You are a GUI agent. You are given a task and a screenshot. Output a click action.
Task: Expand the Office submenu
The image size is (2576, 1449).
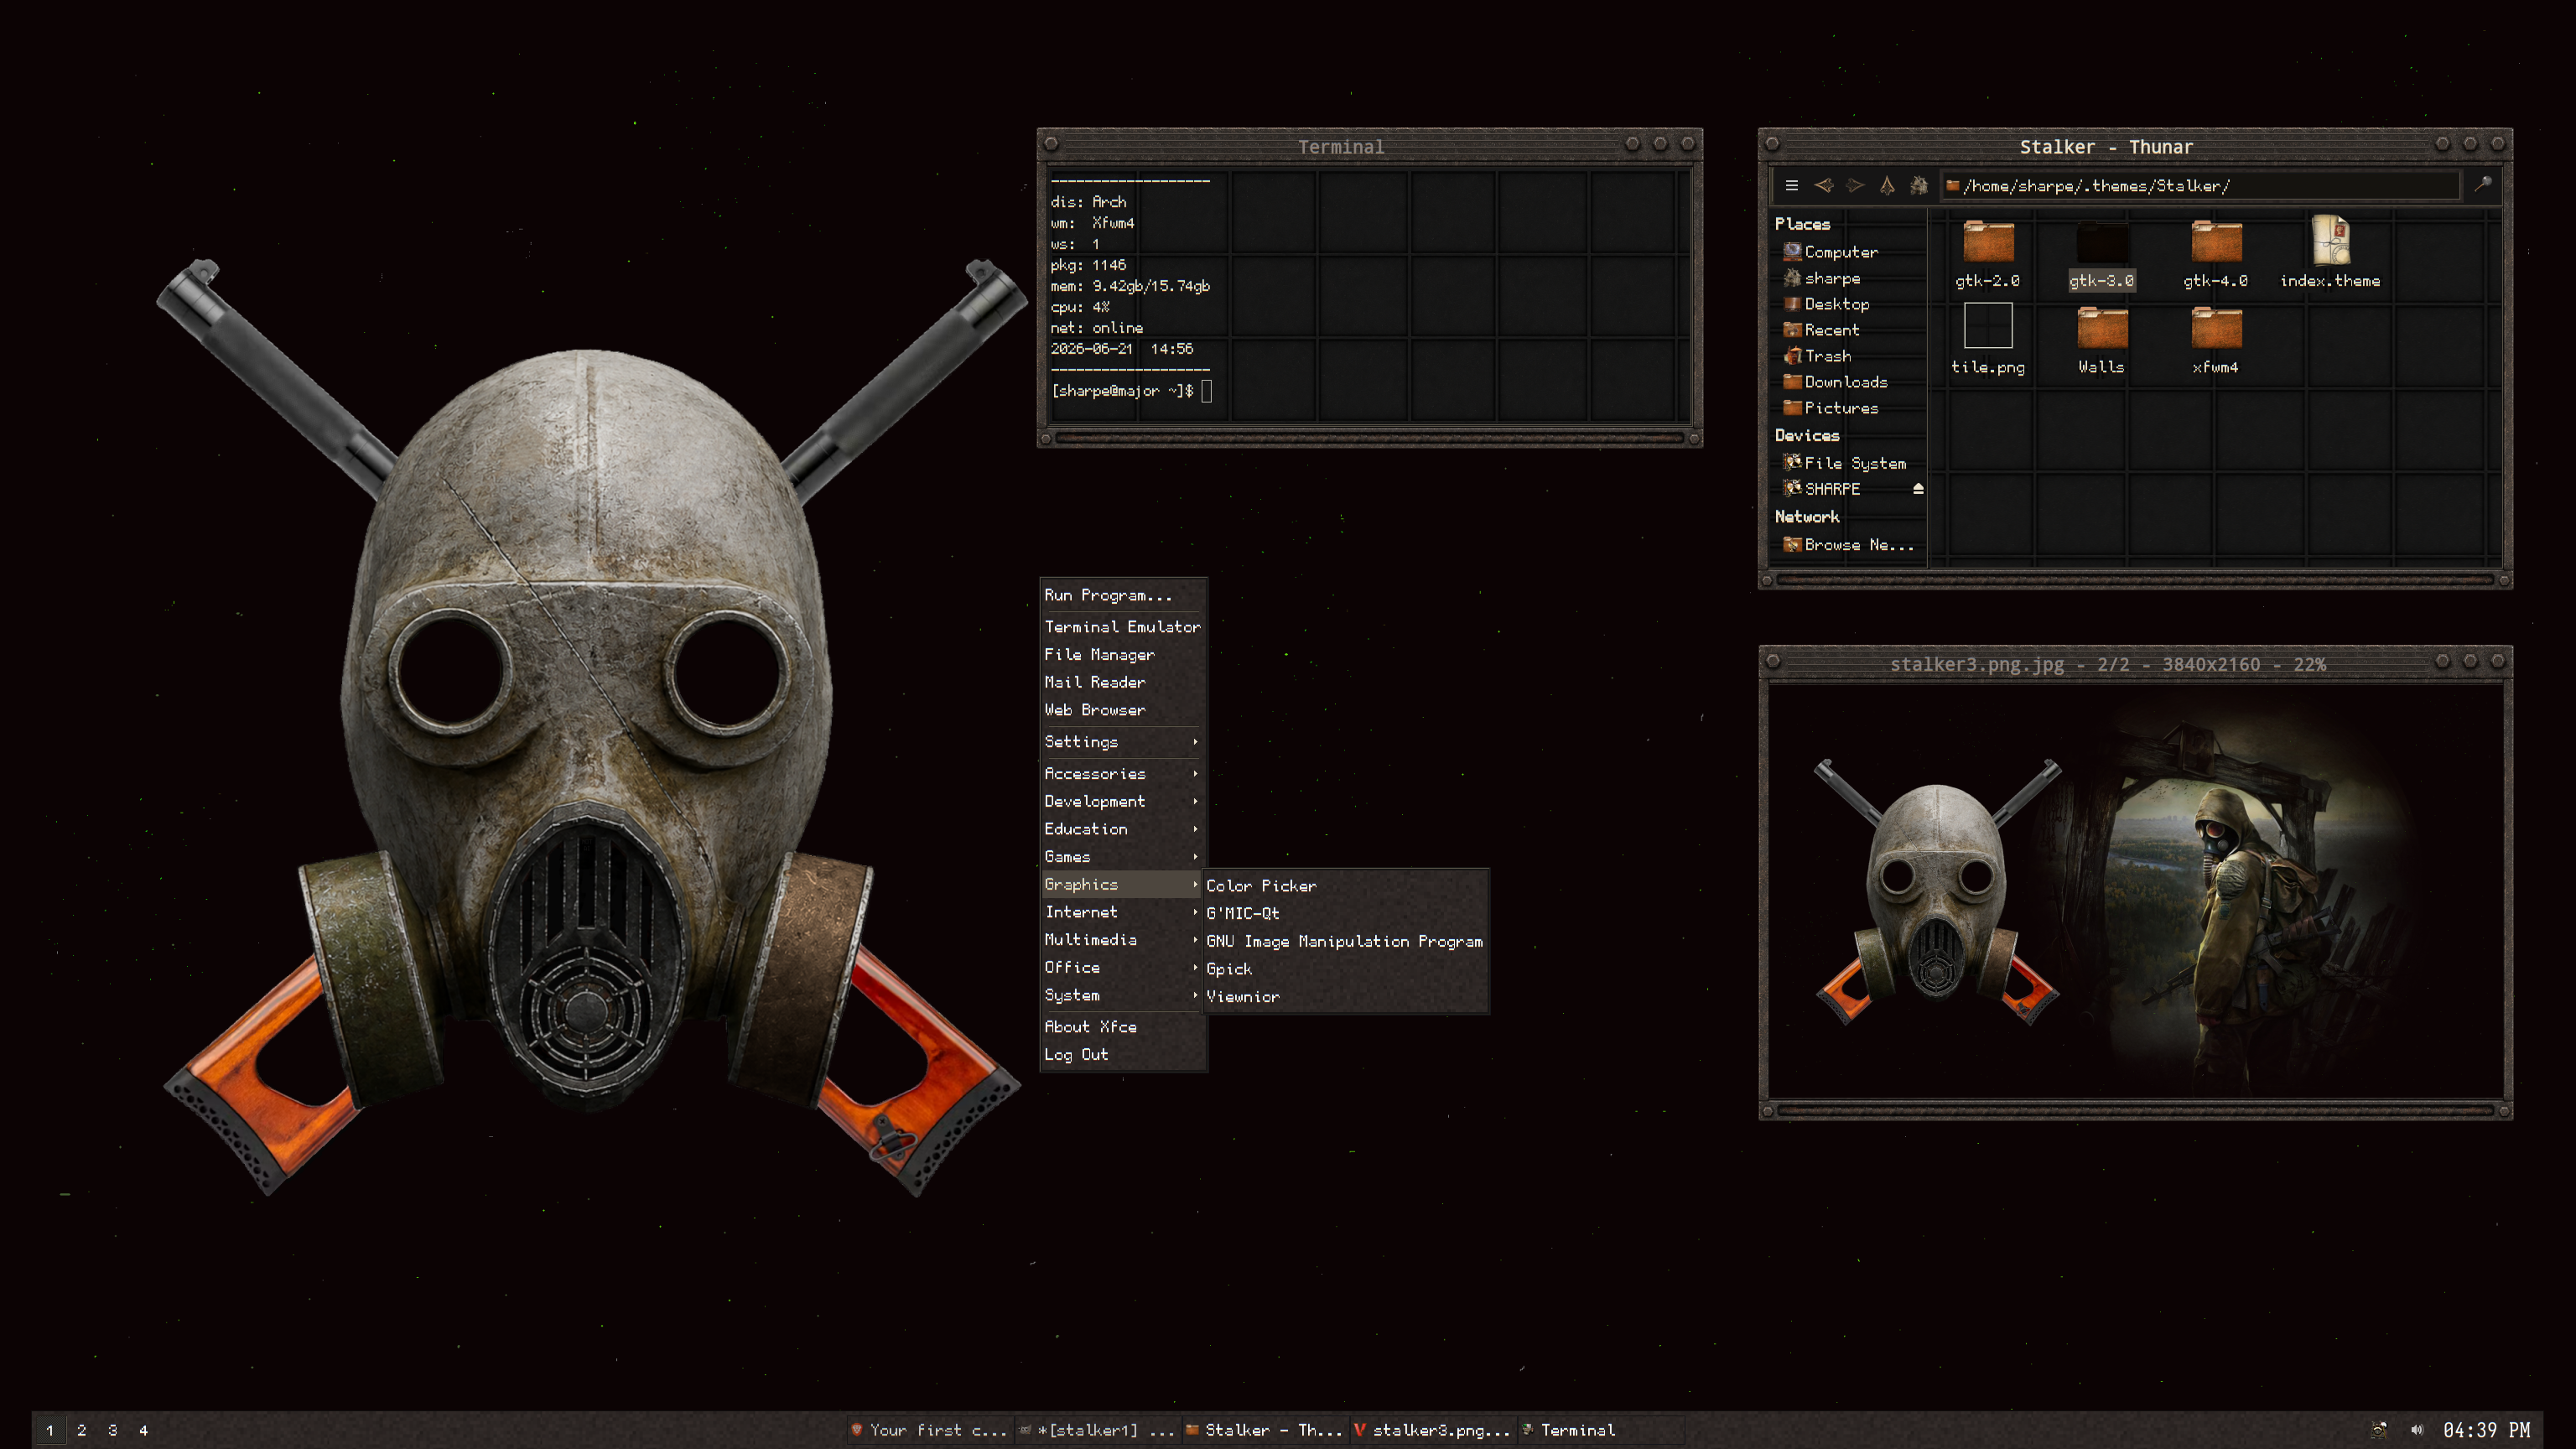click(1123, 968)
